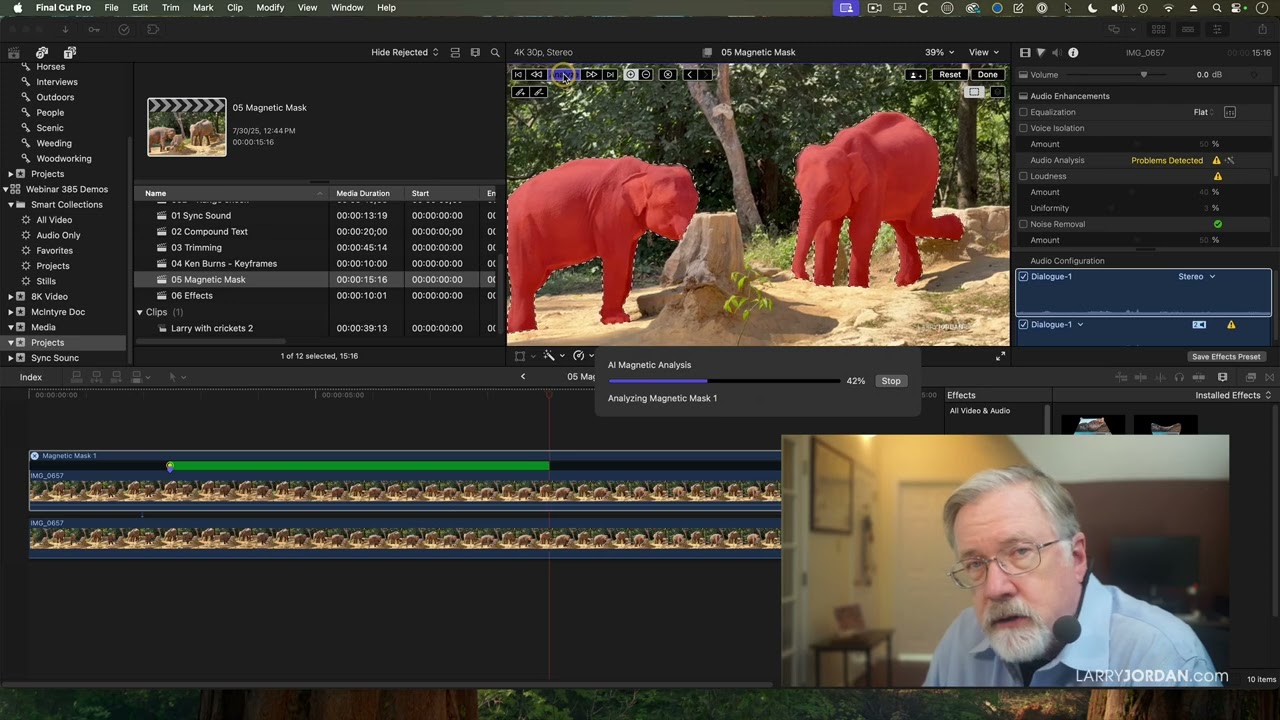1280x720 pixels.
Task: Expand the 8K Video event
Action: 10,297
